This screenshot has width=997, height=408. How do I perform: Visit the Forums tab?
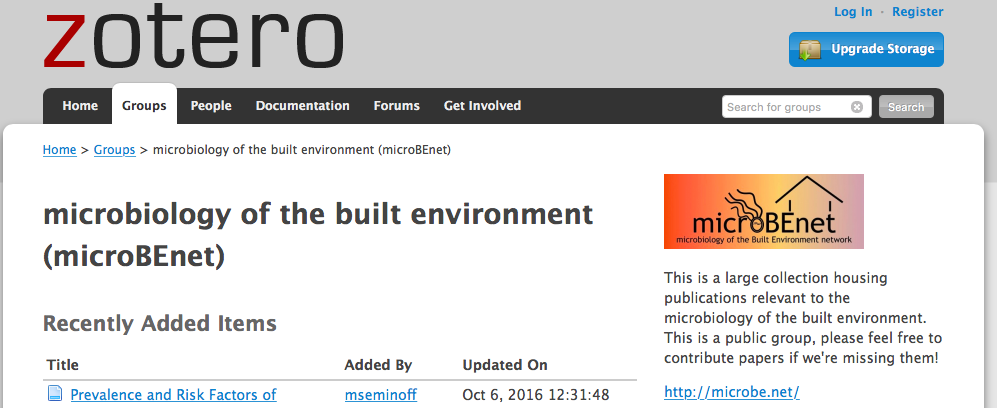pos(397,105)
